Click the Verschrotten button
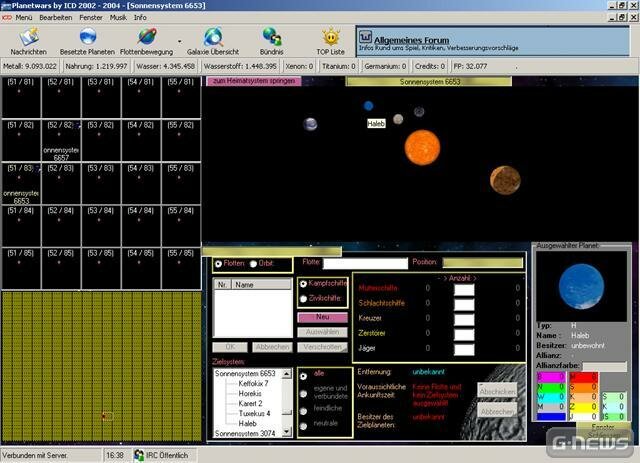This screenshot has width=640, height=463. pos(322,347)
